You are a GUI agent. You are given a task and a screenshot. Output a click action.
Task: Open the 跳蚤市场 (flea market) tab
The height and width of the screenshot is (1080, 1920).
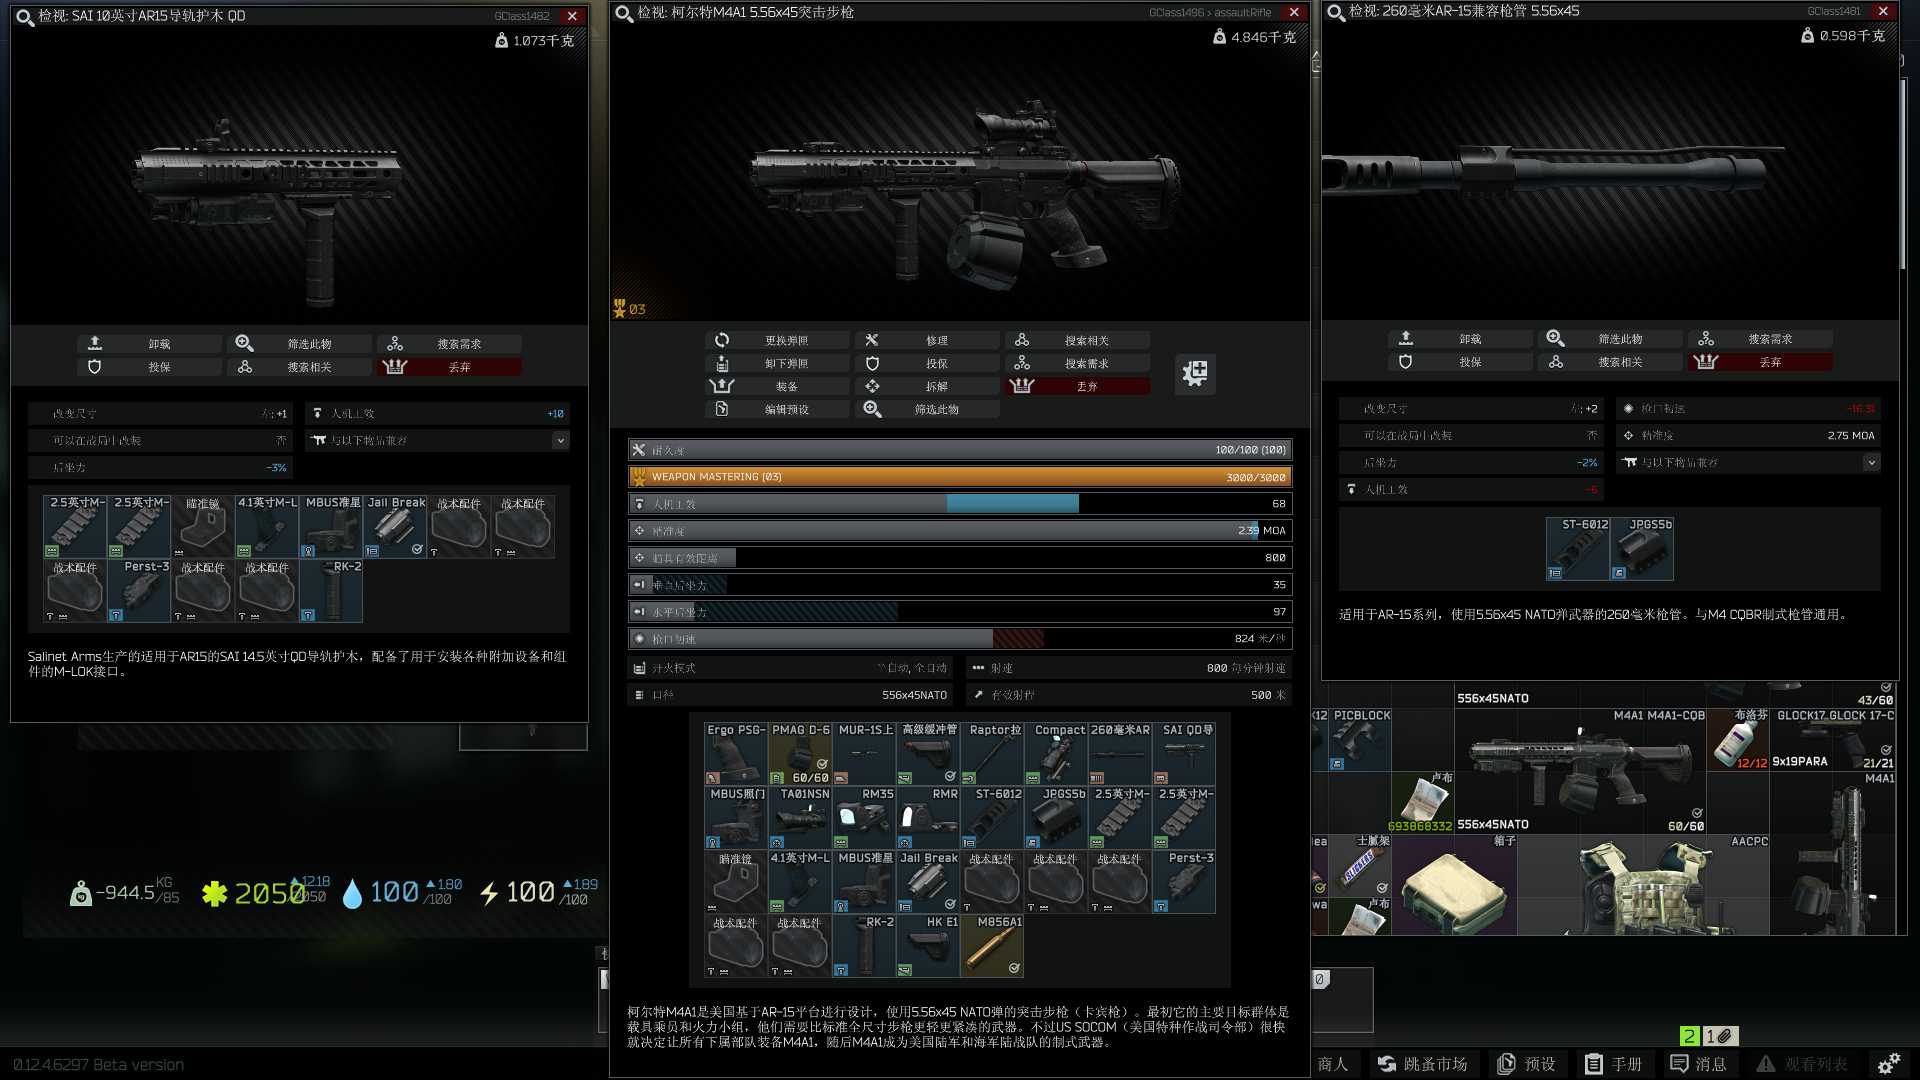1423,1064
